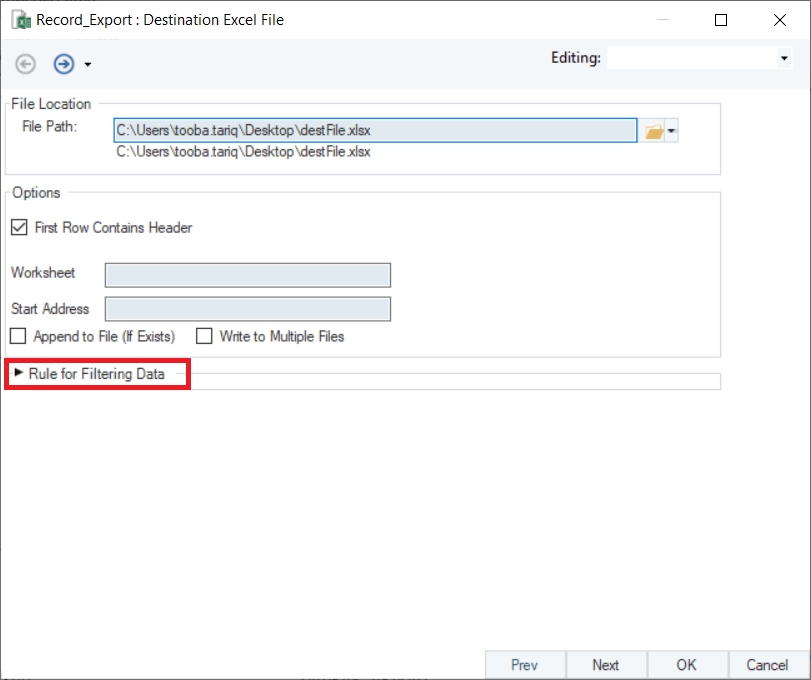This screenshot has width=811, height=680.
Task: Open the dropdown beside the forward arrow
Action: coord(88,65)
